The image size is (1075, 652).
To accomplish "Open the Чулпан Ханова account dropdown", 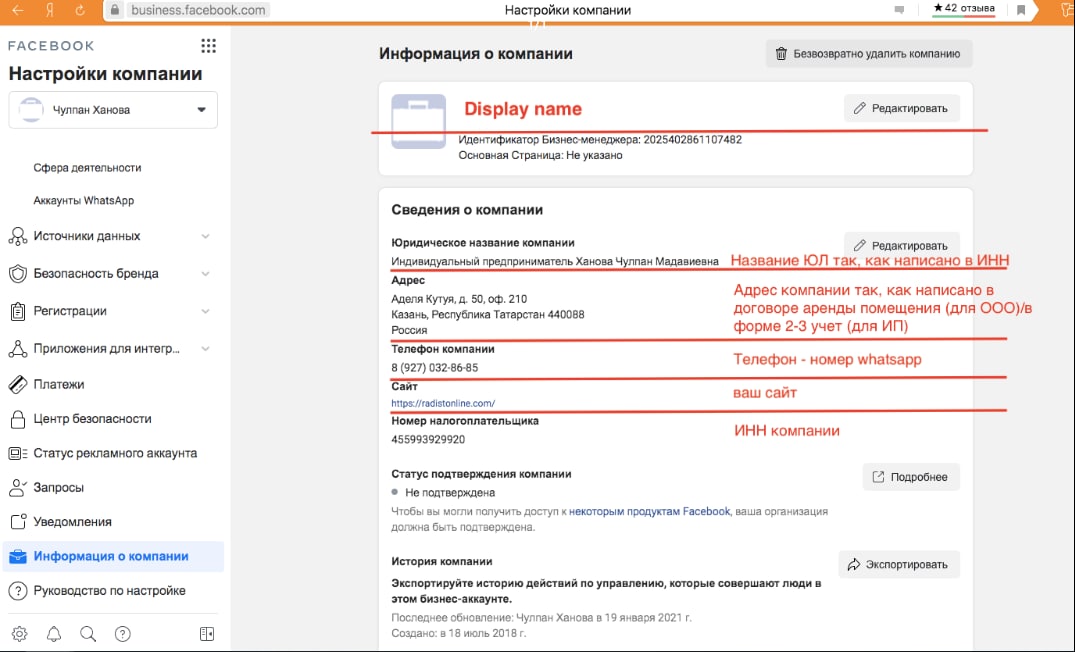I will 113,110.
